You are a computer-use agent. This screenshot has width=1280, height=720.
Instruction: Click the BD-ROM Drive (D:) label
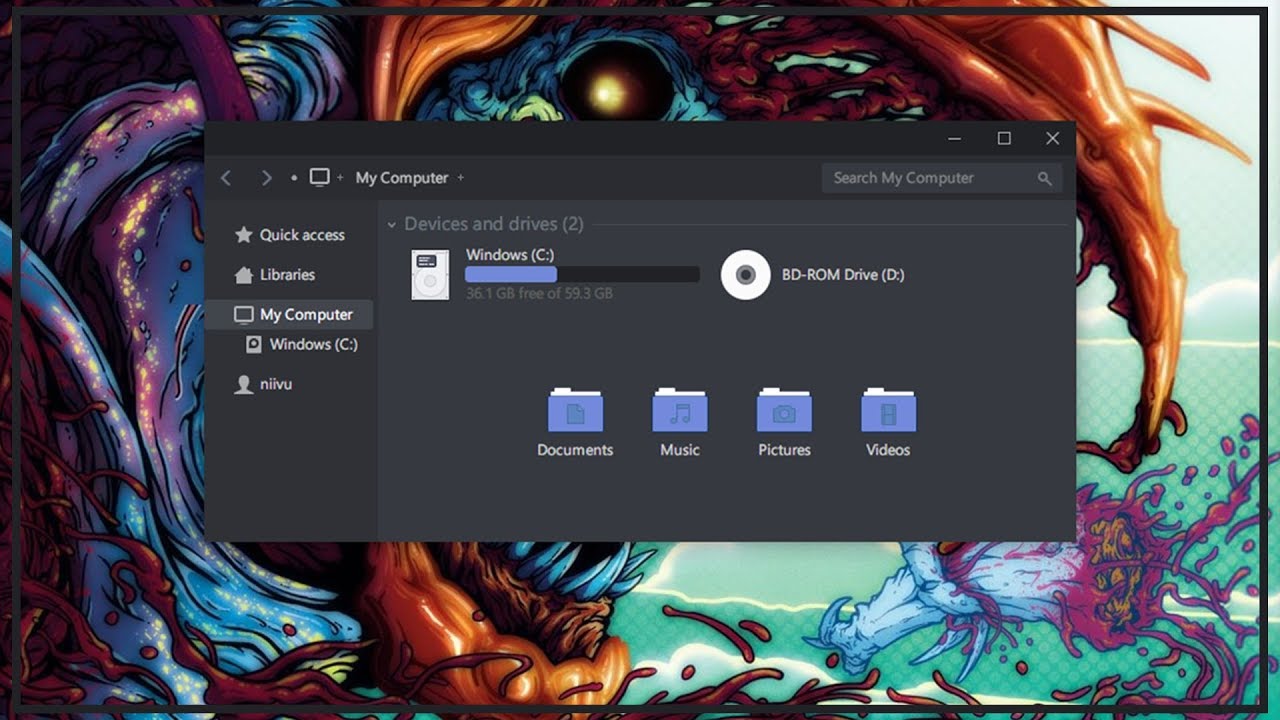point(843,275)
